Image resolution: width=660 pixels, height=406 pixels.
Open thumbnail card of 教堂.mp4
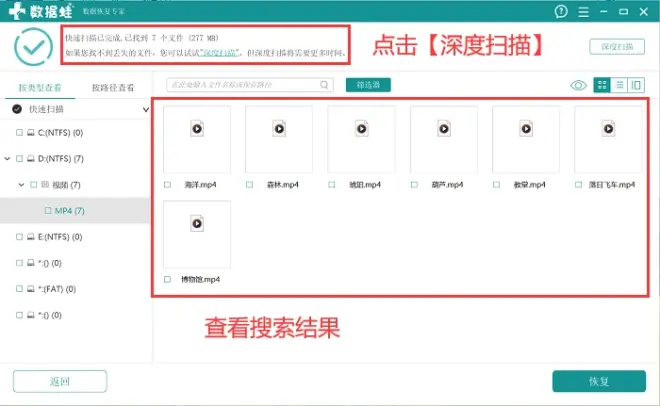tap(526, 139)
